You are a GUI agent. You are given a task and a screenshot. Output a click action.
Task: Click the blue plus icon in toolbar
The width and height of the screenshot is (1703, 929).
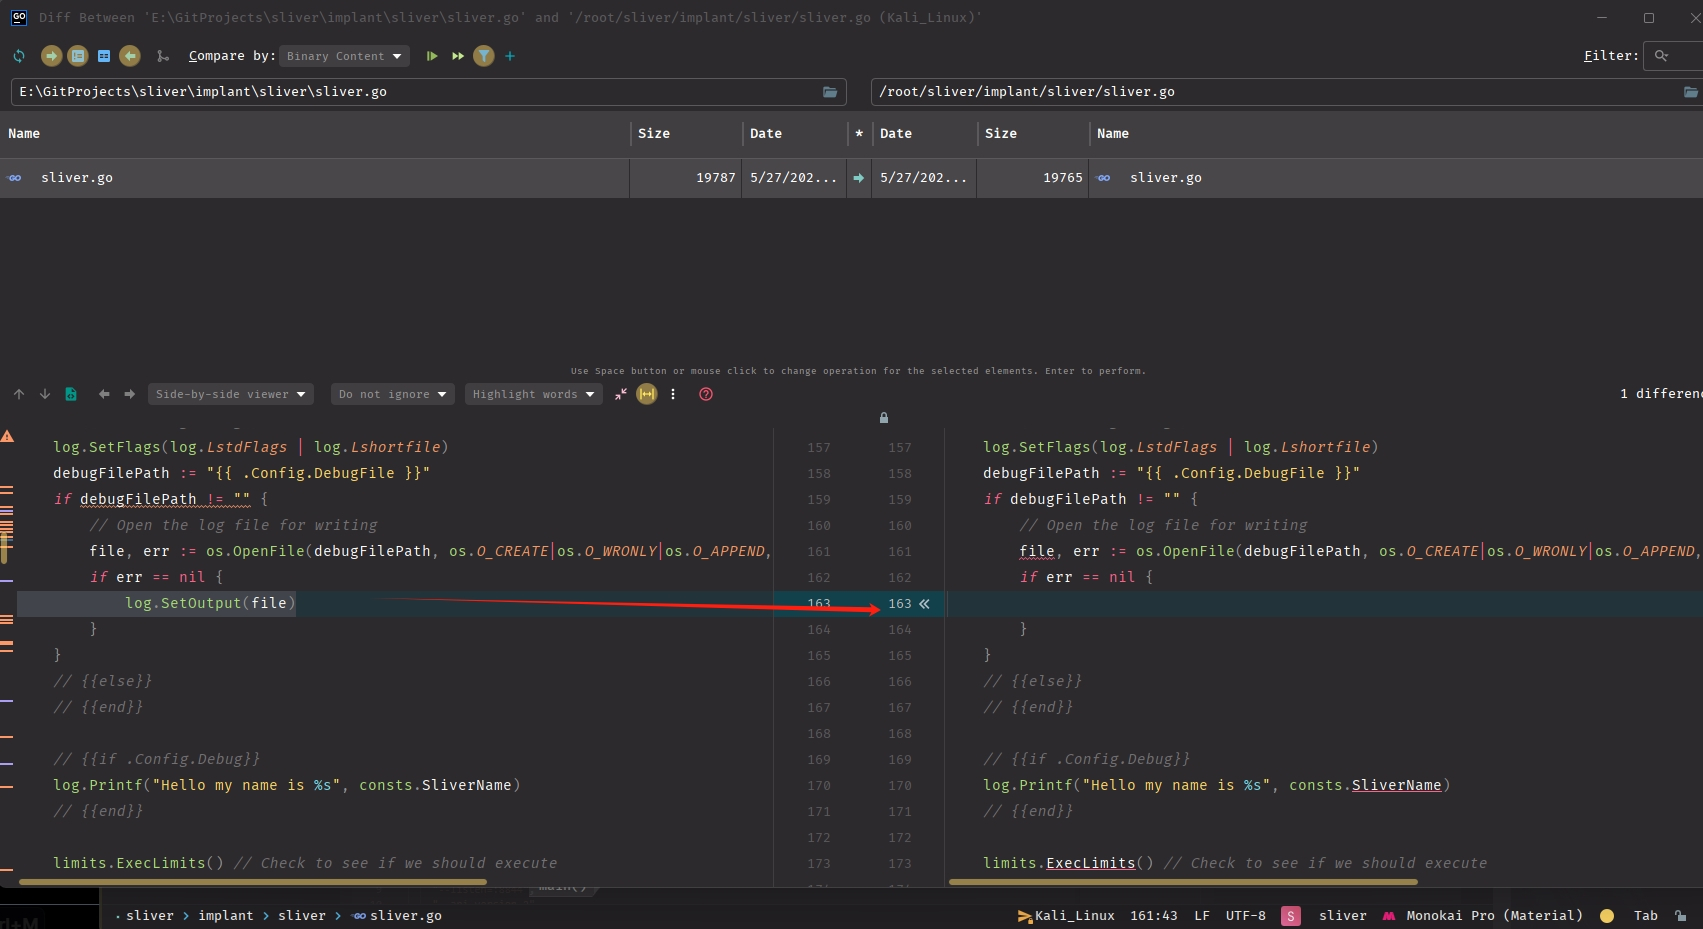[x=510, y=56]
